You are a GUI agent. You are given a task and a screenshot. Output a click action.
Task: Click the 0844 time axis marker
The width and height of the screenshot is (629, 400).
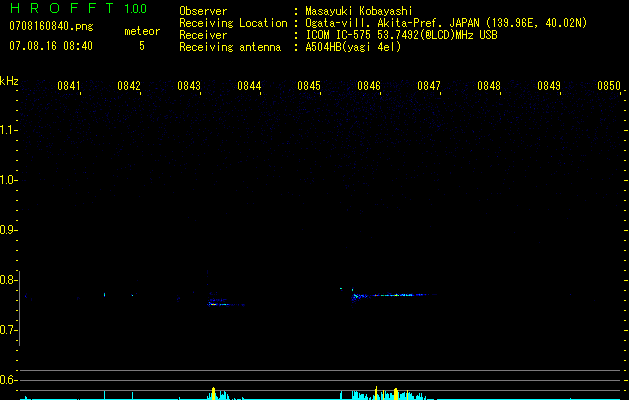click(249, 86)
